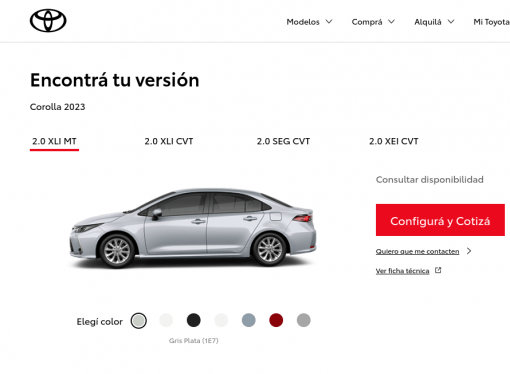
Task: Click the Corolla 2023 subtitle
Action: click(x=57, y=107)
